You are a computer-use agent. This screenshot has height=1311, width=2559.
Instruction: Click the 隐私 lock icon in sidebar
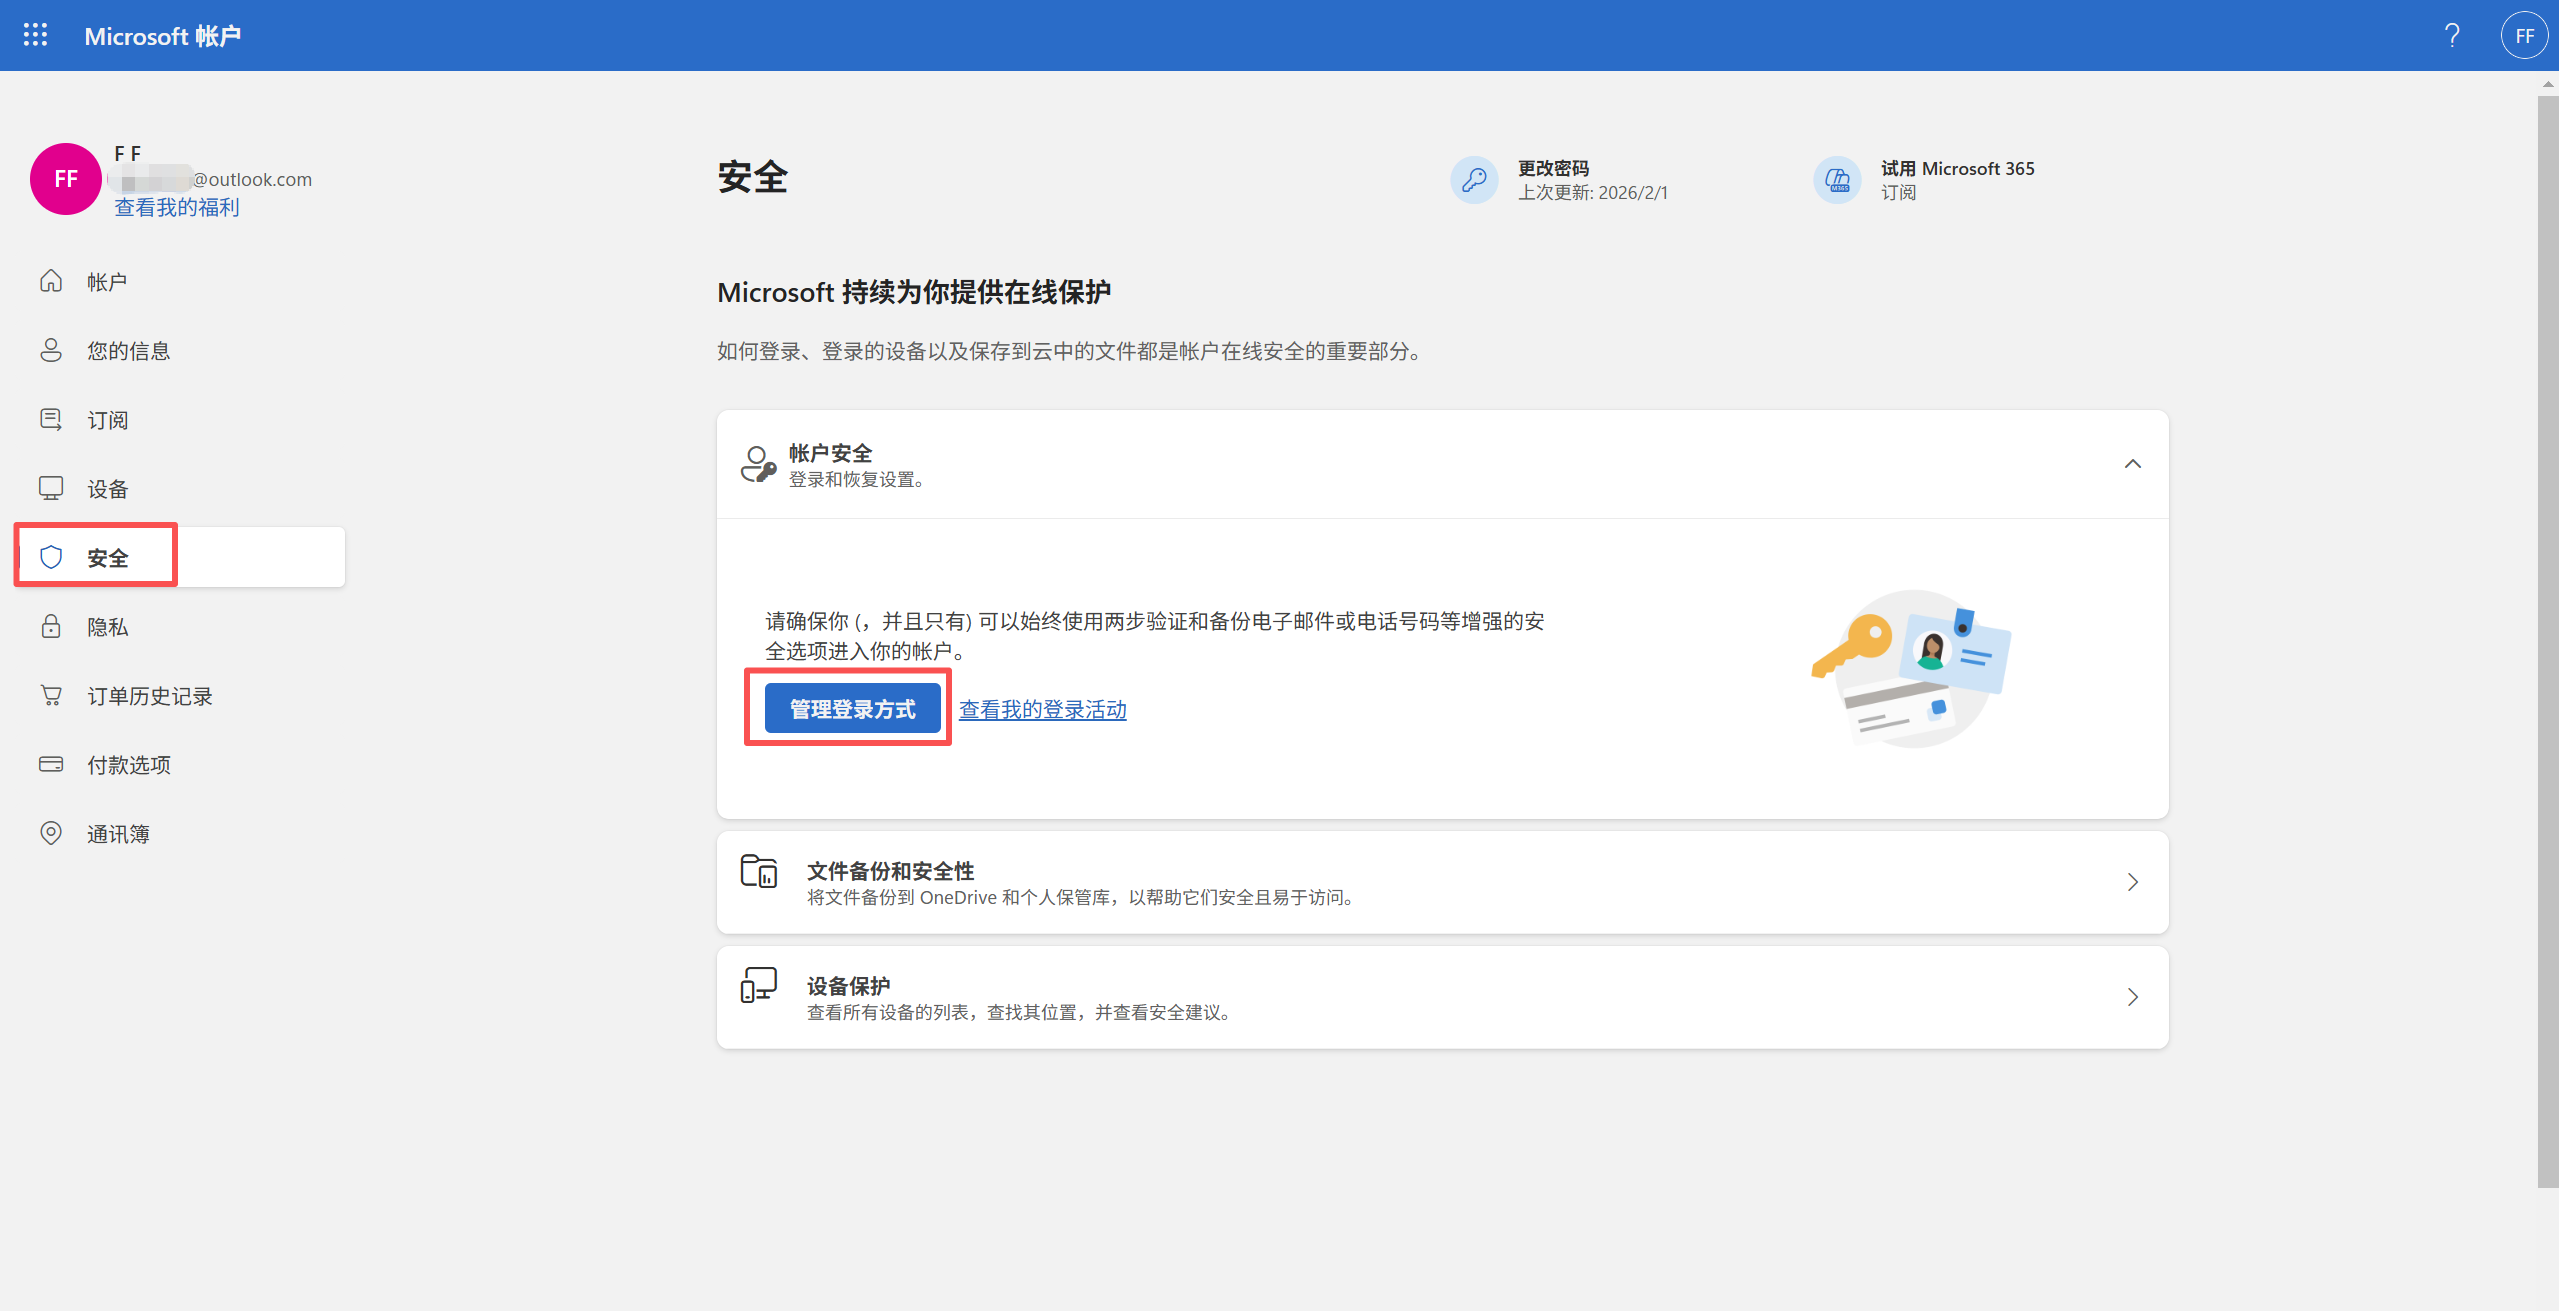coord(51,626)
